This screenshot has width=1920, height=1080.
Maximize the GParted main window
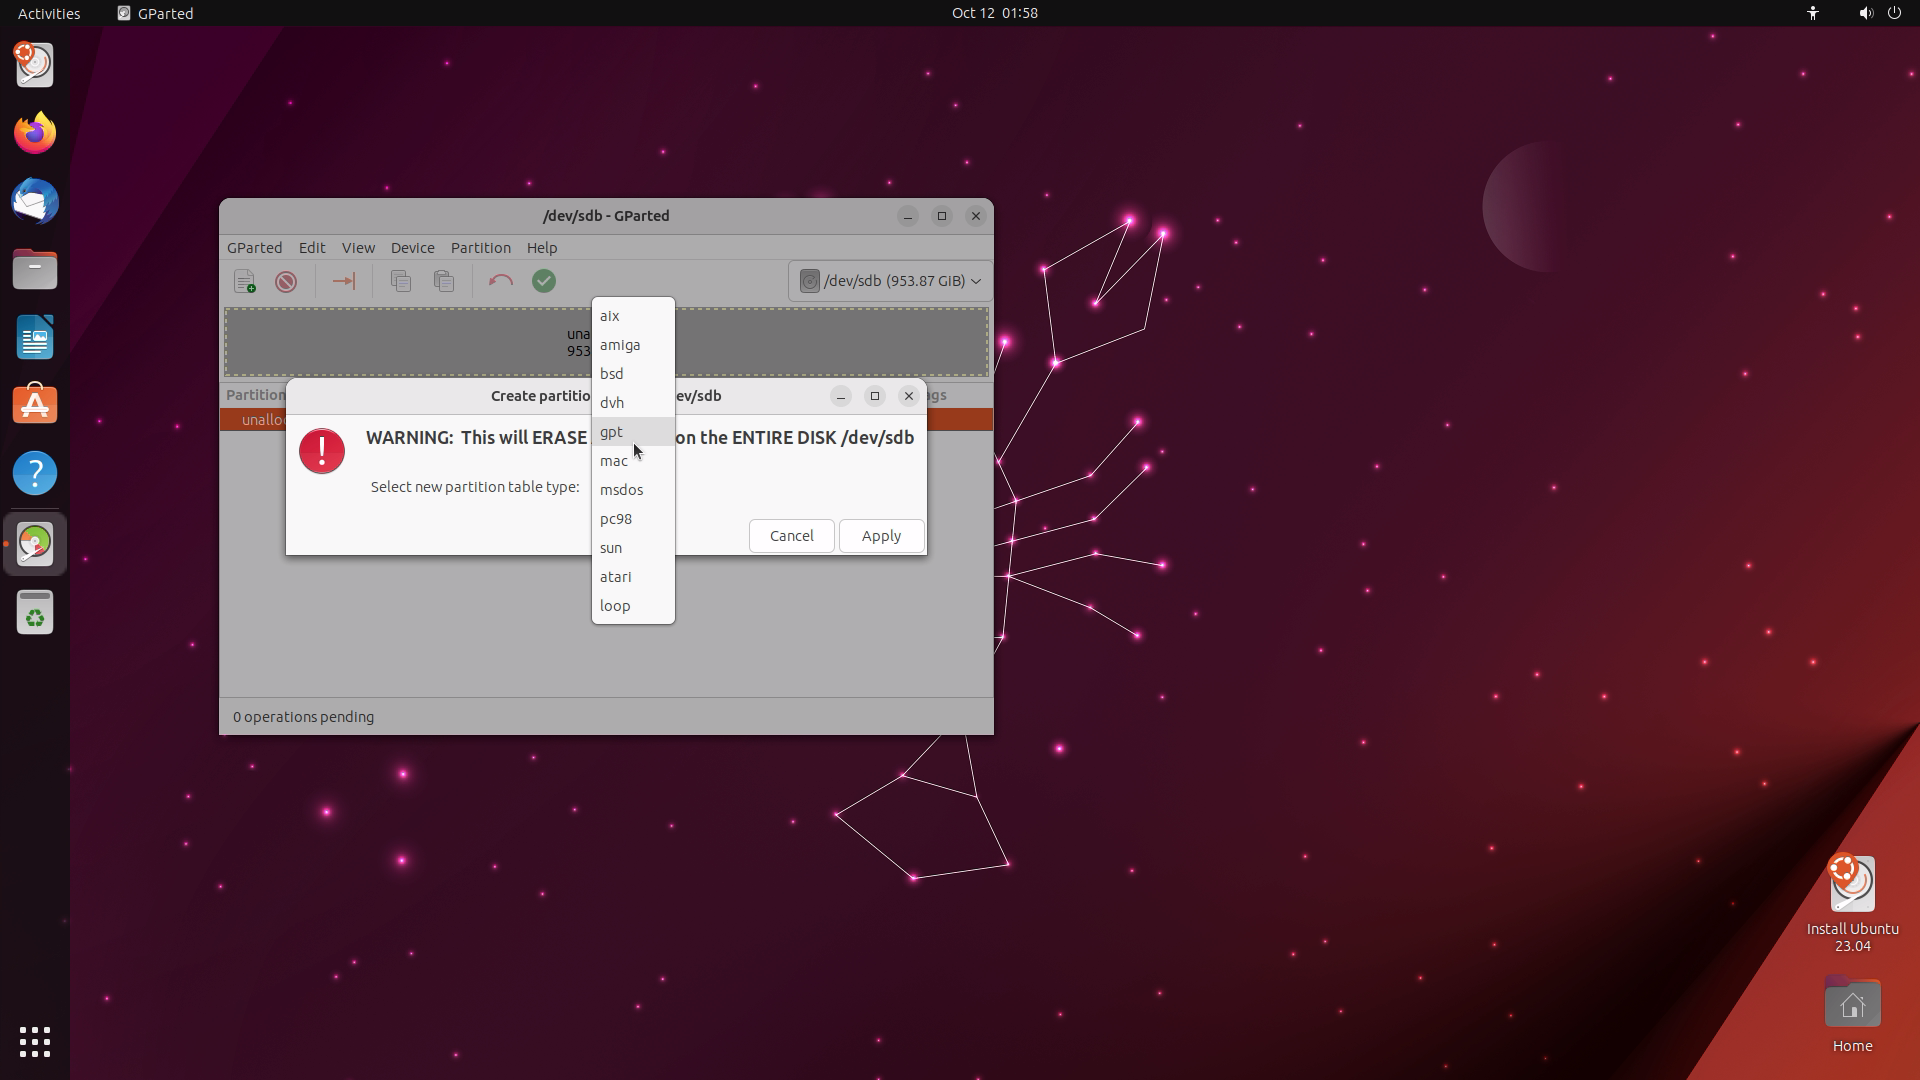(942, 216)
